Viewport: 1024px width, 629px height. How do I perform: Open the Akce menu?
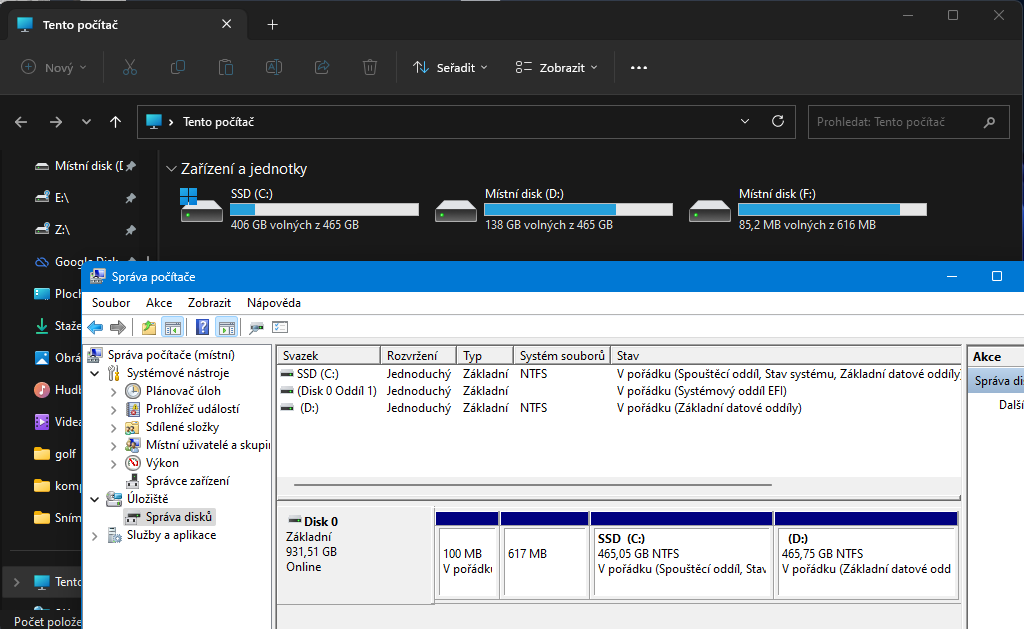tap(159, 302)
